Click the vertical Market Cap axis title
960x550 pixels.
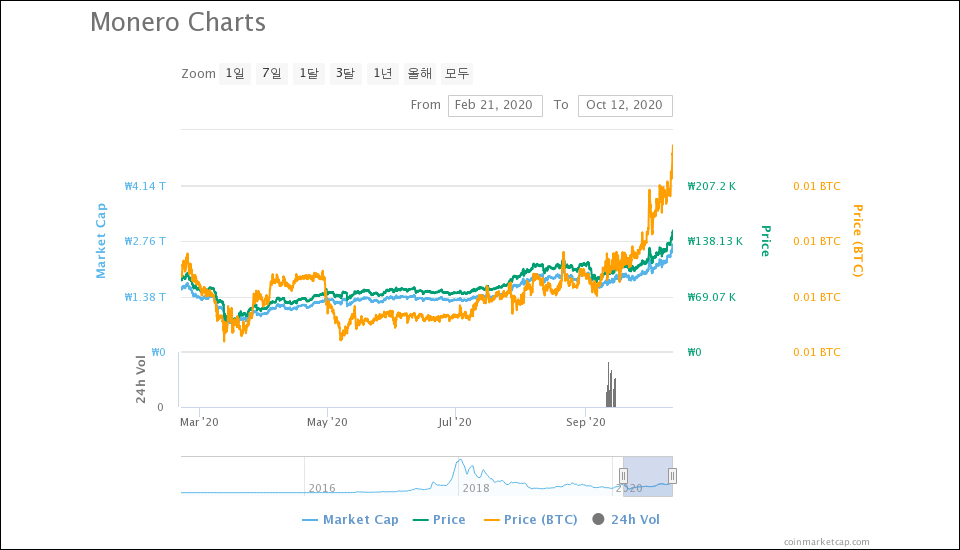pos(101,241)
